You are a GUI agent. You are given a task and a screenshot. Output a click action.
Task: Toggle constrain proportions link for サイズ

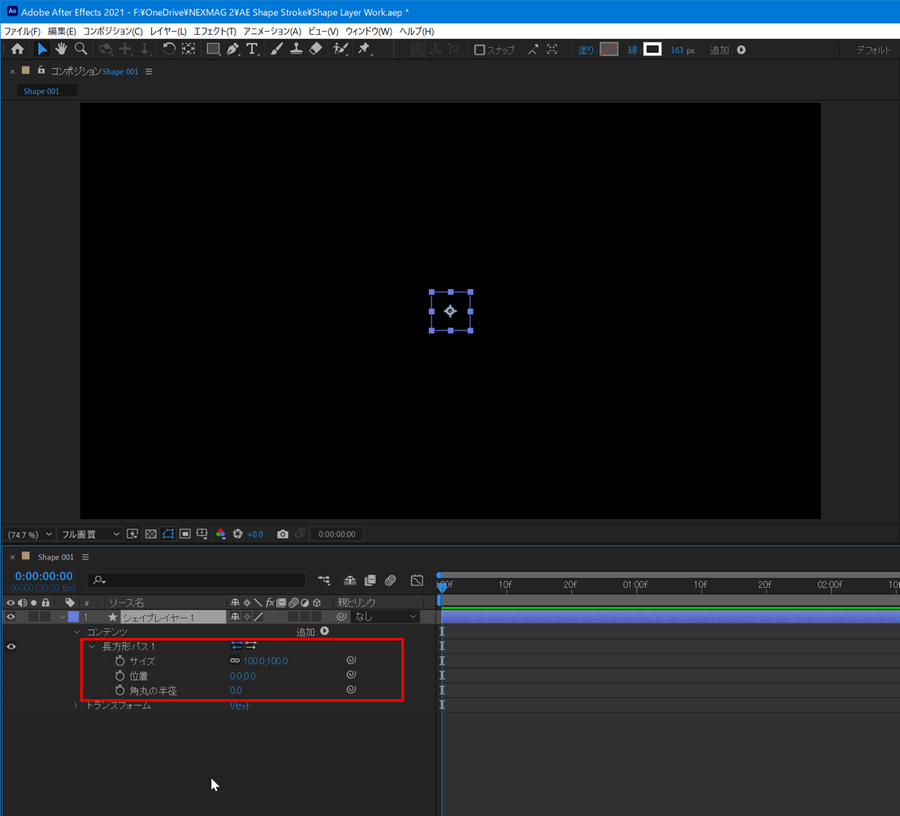pos(235,660)
